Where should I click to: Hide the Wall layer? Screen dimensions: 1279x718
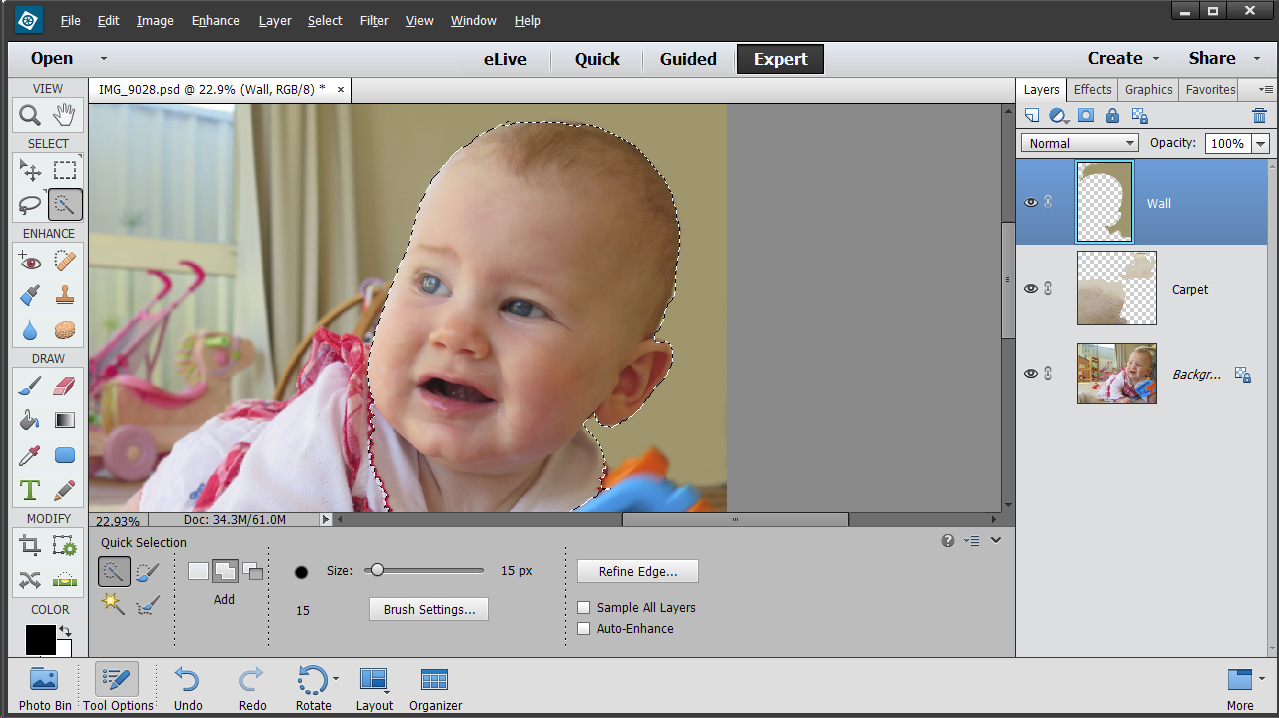[x=1030, y=202]
